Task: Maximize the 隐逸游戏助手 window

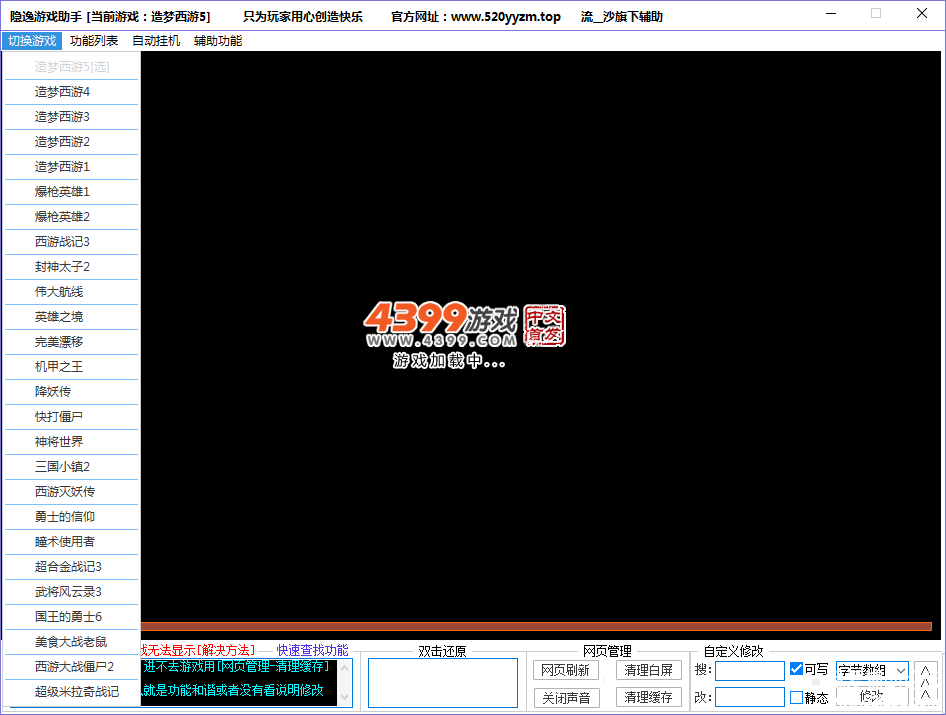Action: [x=876, y=13]
